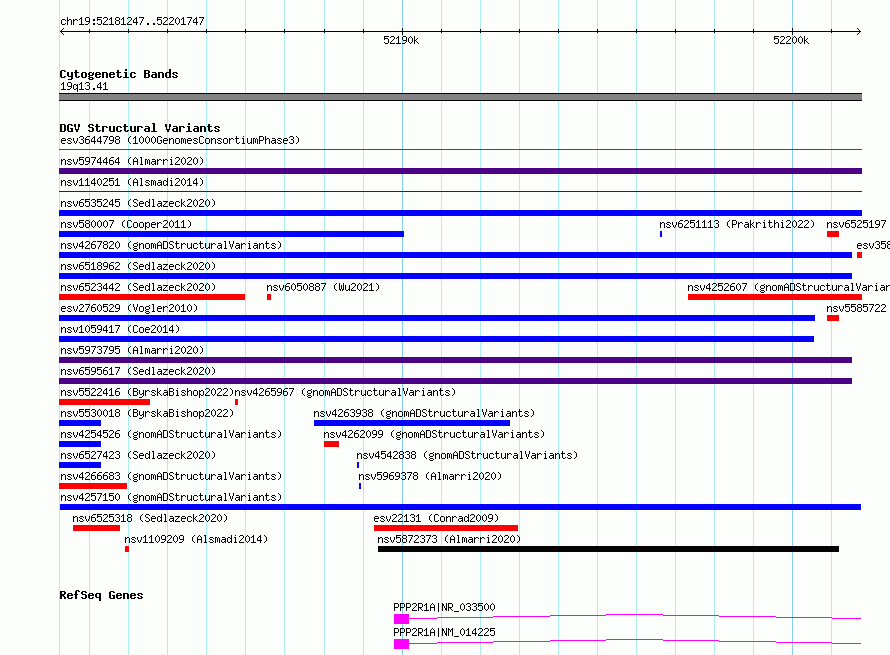
Task: Open nsv4252607 gnomAD variant label
Action: pyautogui.click(x=788, y=287)
